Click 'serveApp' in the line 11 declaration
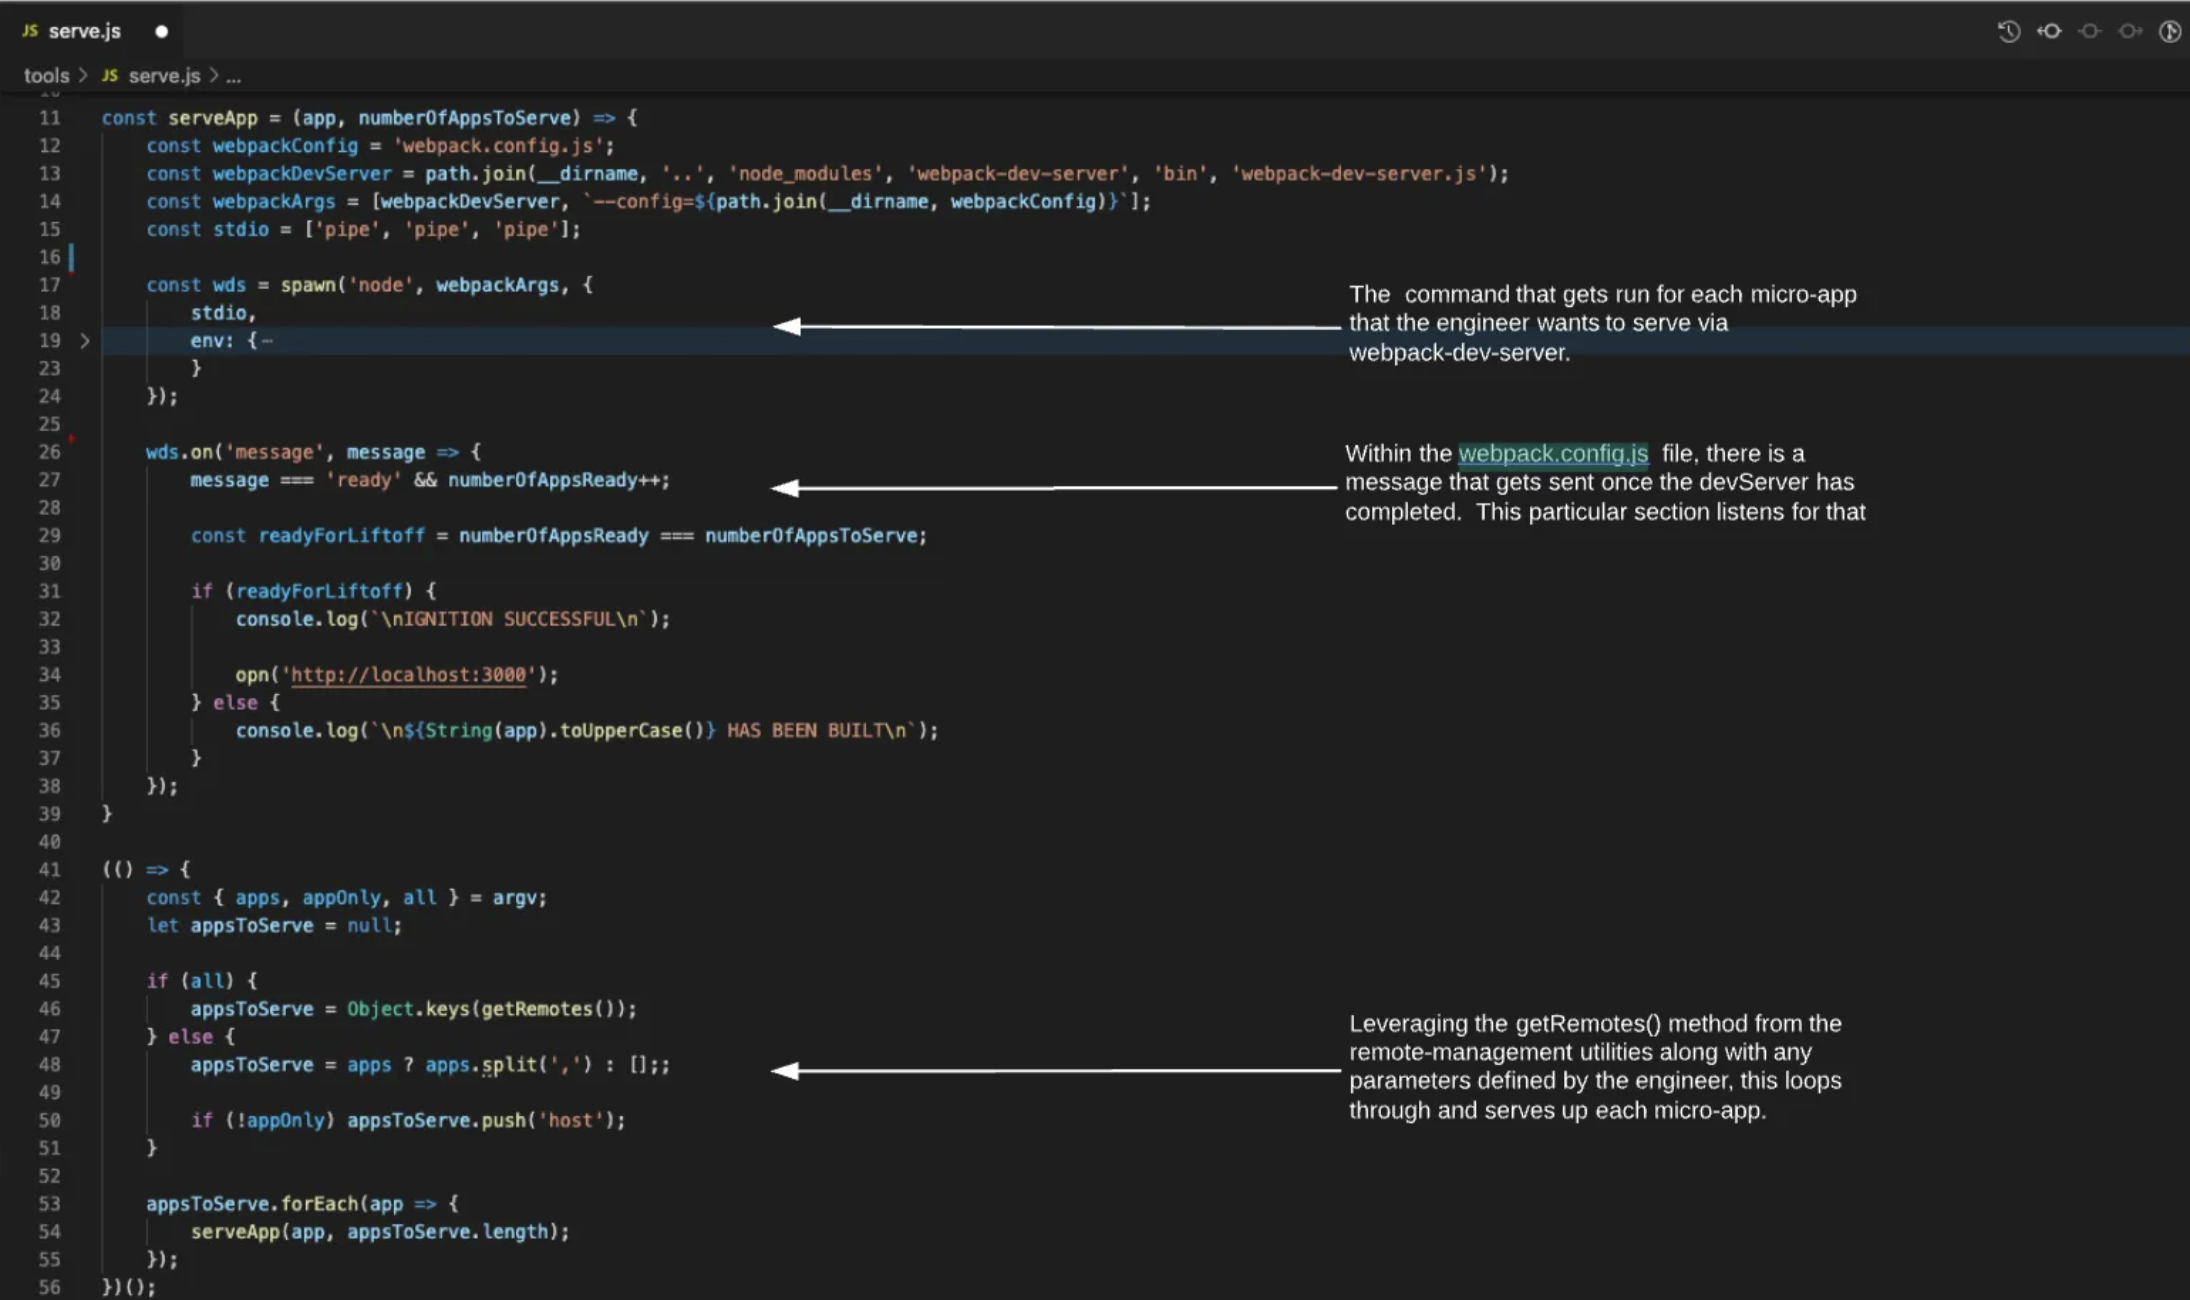 213,118
